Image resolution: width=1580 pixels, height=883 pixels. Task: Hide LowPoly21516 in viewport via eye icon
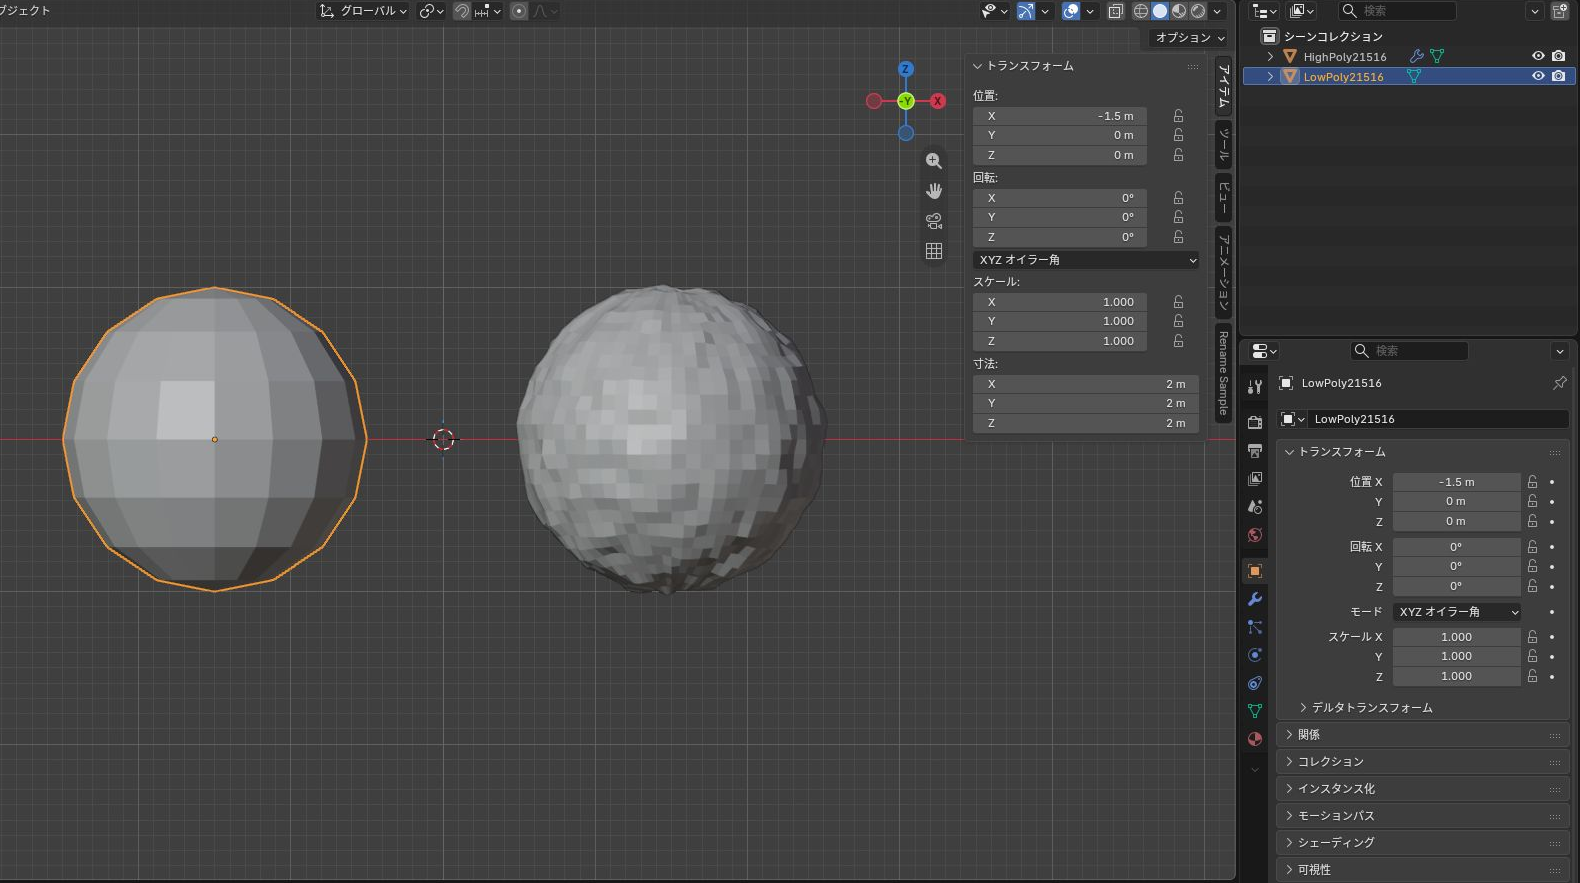[x=1538, y=76]
